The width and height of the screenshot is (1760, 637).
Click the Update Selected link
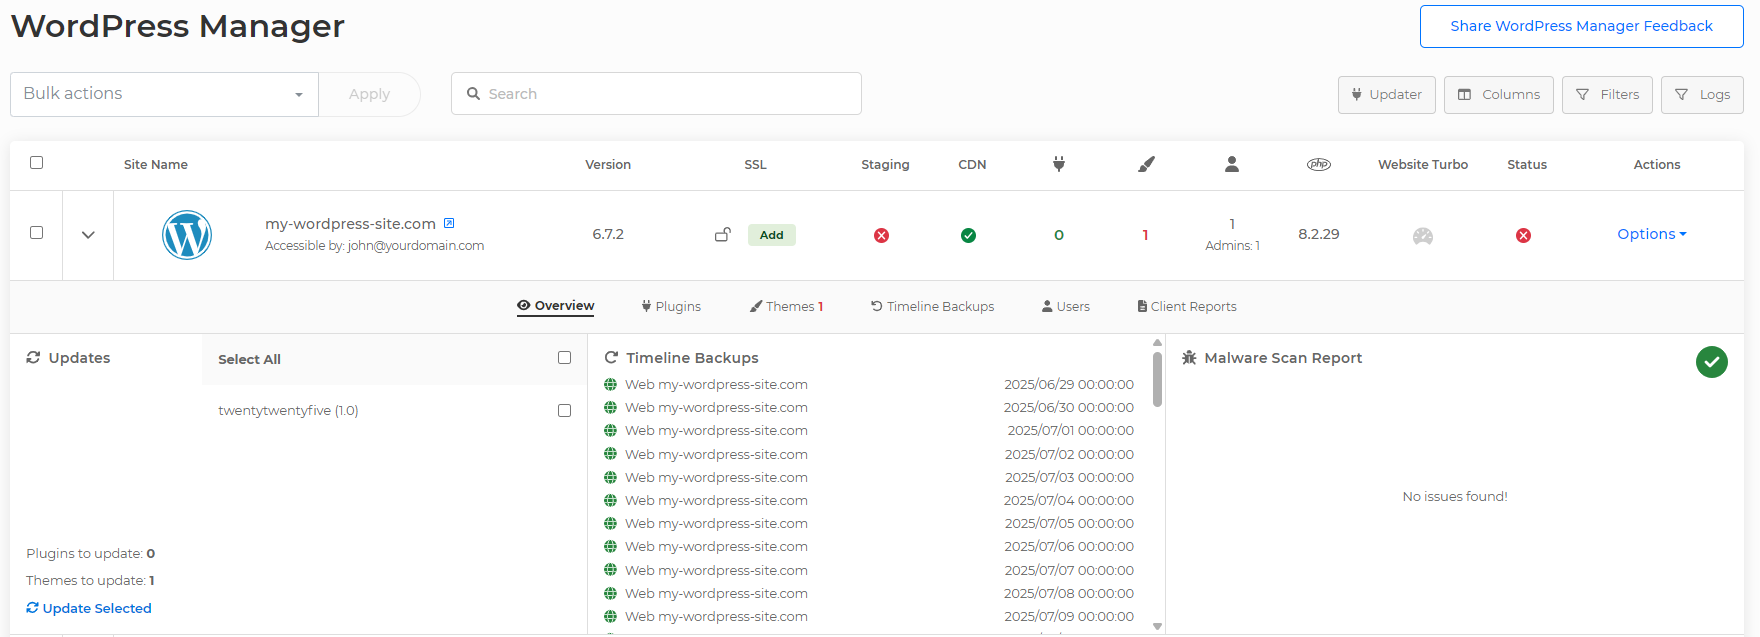click(89, 608)
